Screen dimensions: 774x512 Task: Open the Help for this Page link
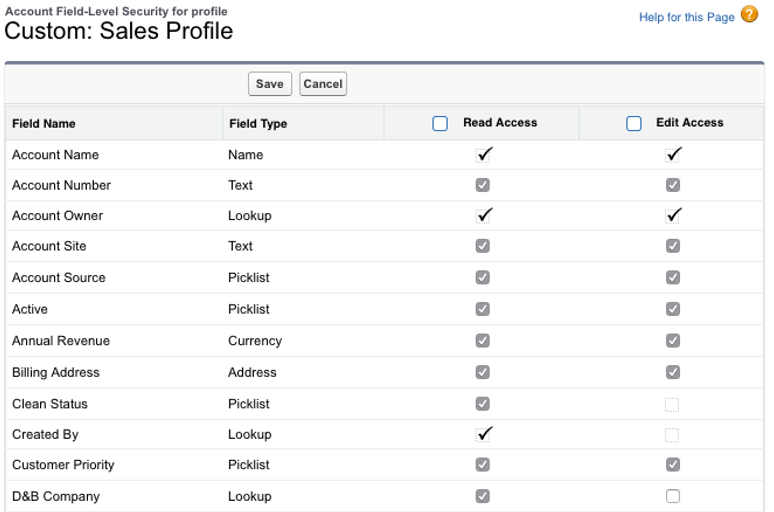pos(687,17)
